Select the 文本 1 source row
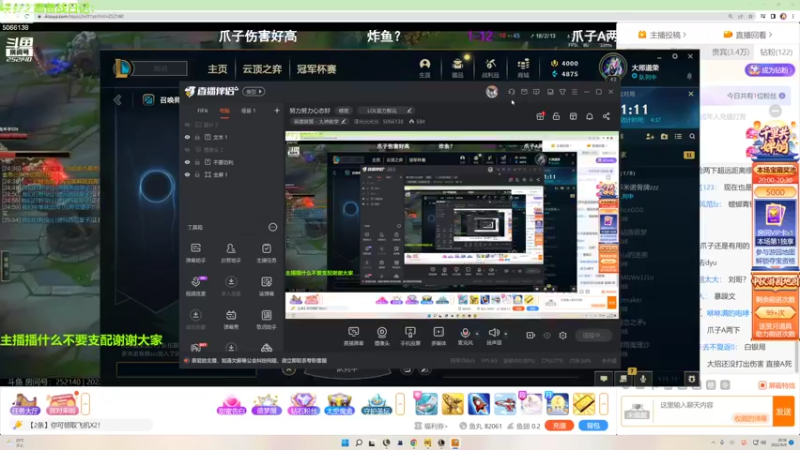Screen dimensions: 800x450 pyautogui.click(x=231, y=137)
